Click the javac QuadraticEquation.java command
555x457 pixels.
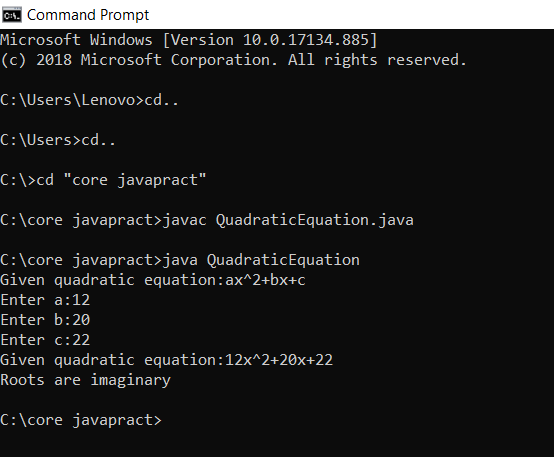pyautogui.click(x=288, y=220)
